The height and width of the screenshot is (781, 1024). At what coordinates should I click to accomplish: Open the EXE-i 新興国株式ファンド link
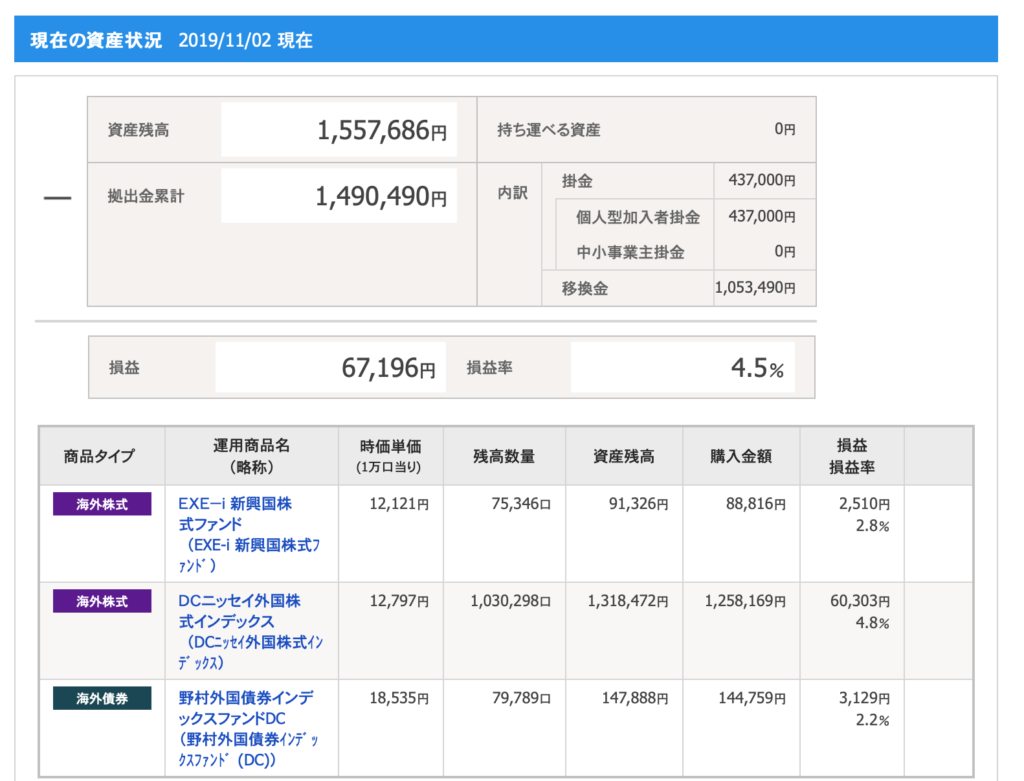coord(249,534)
